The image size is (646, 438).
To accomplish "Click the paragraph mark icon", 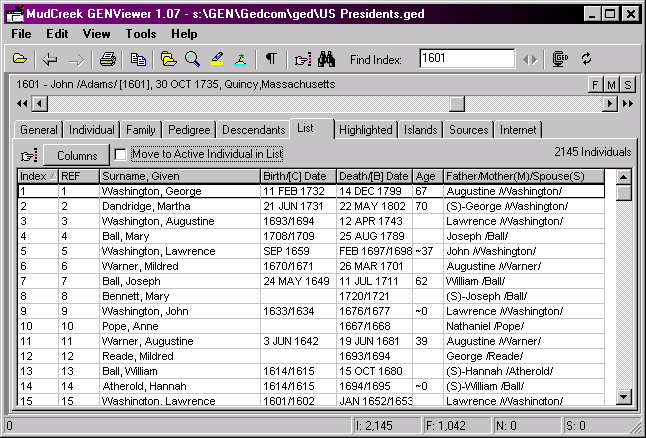I will click(x=271, y=59).
